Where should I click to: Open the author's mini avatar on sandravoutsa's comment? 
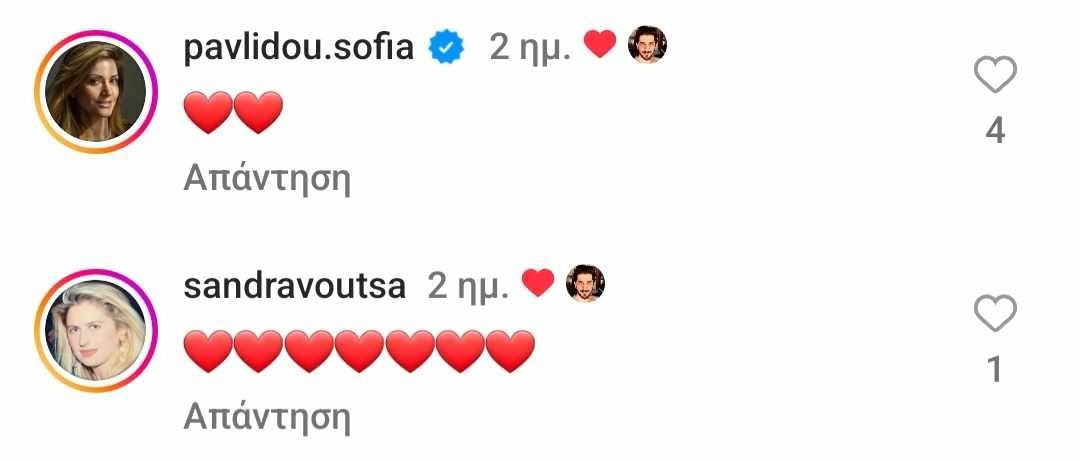585,284
